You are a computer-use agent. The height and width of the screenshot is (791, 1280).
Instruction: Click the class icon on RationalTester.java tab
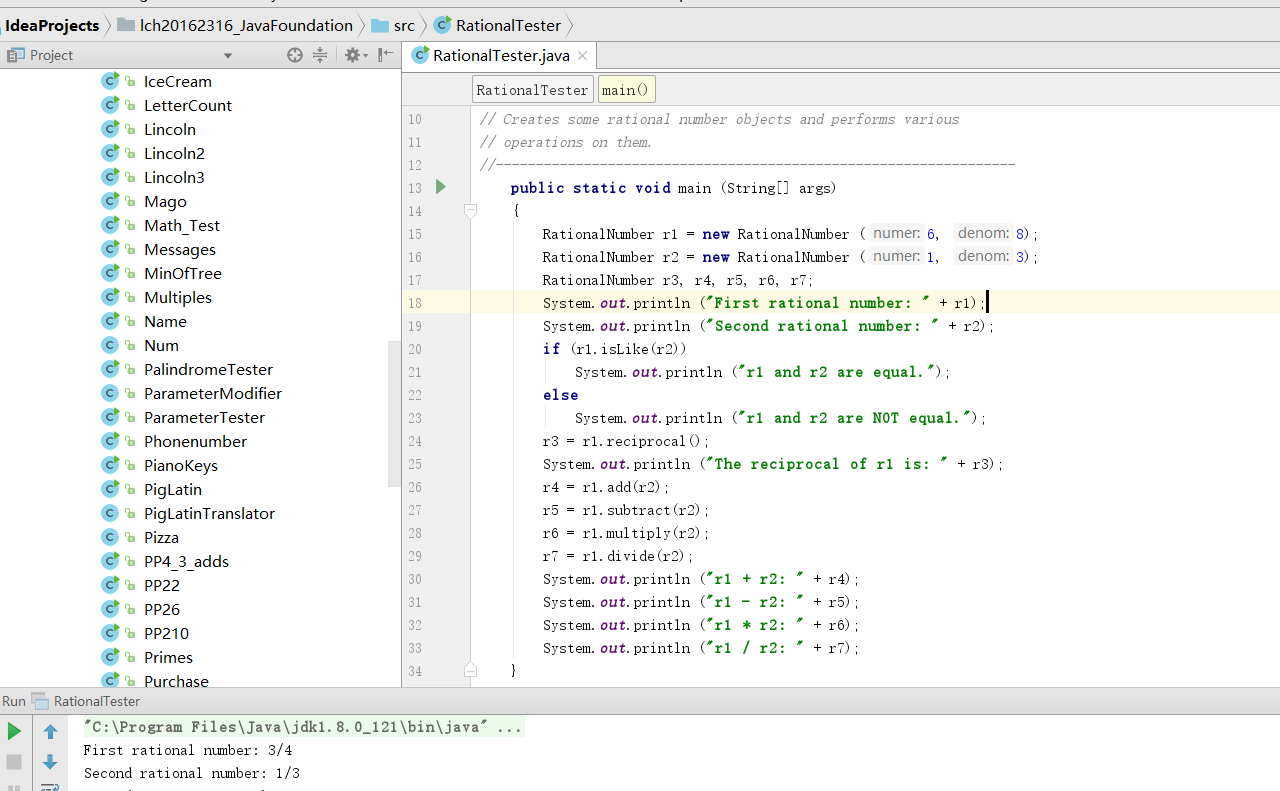[420, 55]
